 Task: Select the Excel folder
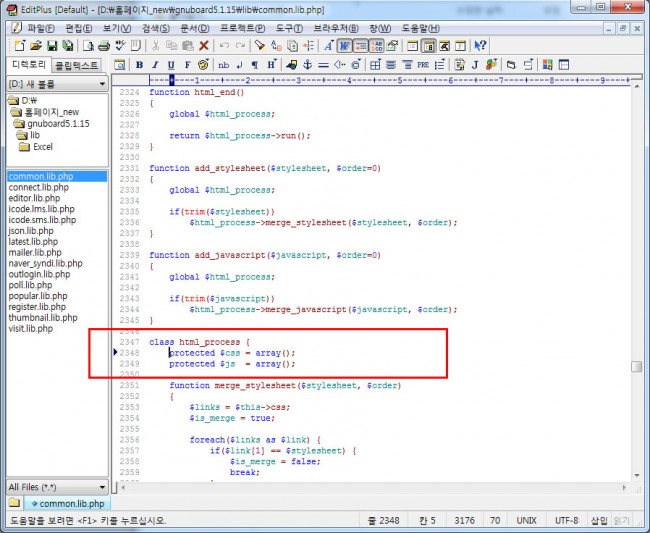click(36, 147)
